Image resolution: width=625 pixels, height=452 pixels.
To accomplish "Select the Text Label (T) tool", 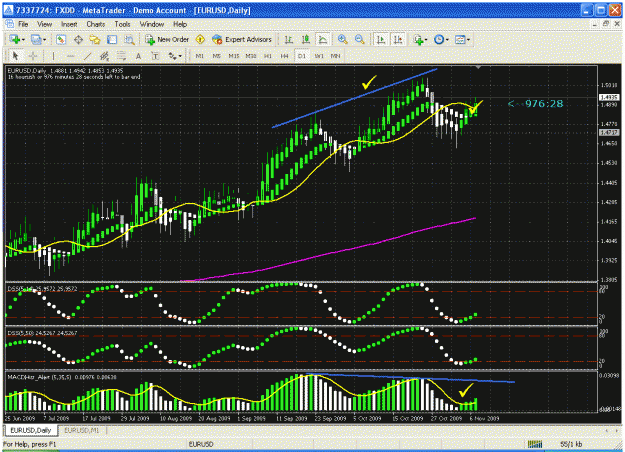I will 155,56.
